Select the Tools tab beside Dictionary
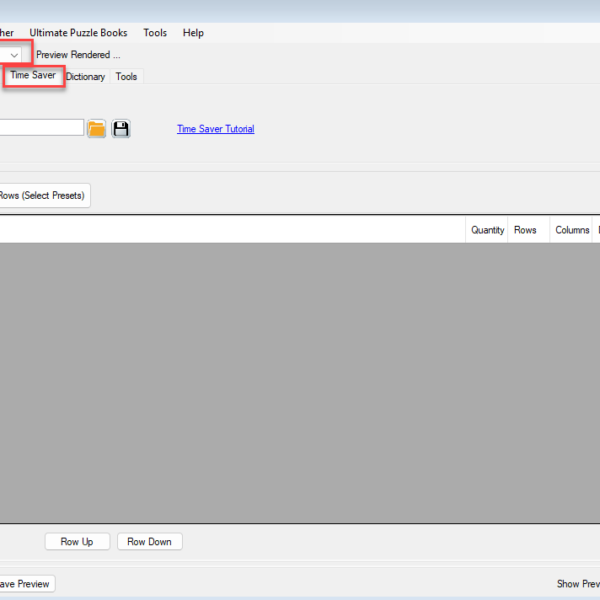Screen dimensions: 600x600 click(x=126, y=77)
